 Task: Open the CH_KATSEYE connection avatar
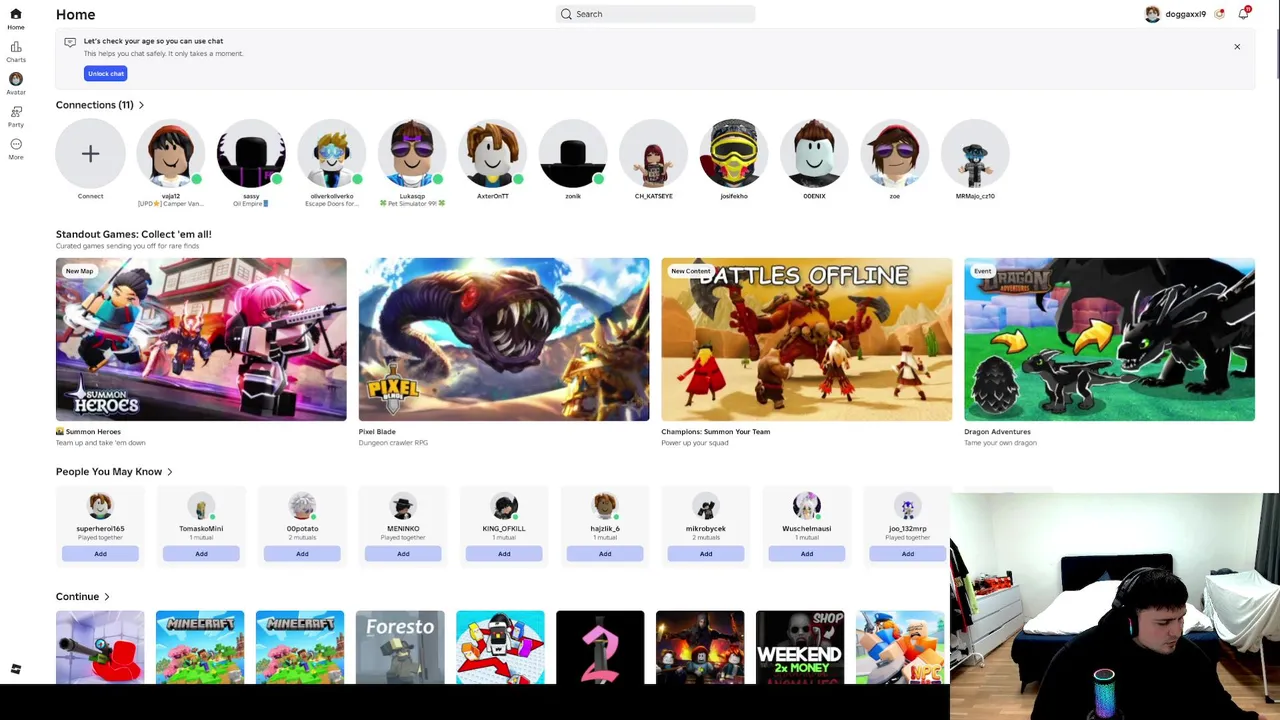click(654, 154)
